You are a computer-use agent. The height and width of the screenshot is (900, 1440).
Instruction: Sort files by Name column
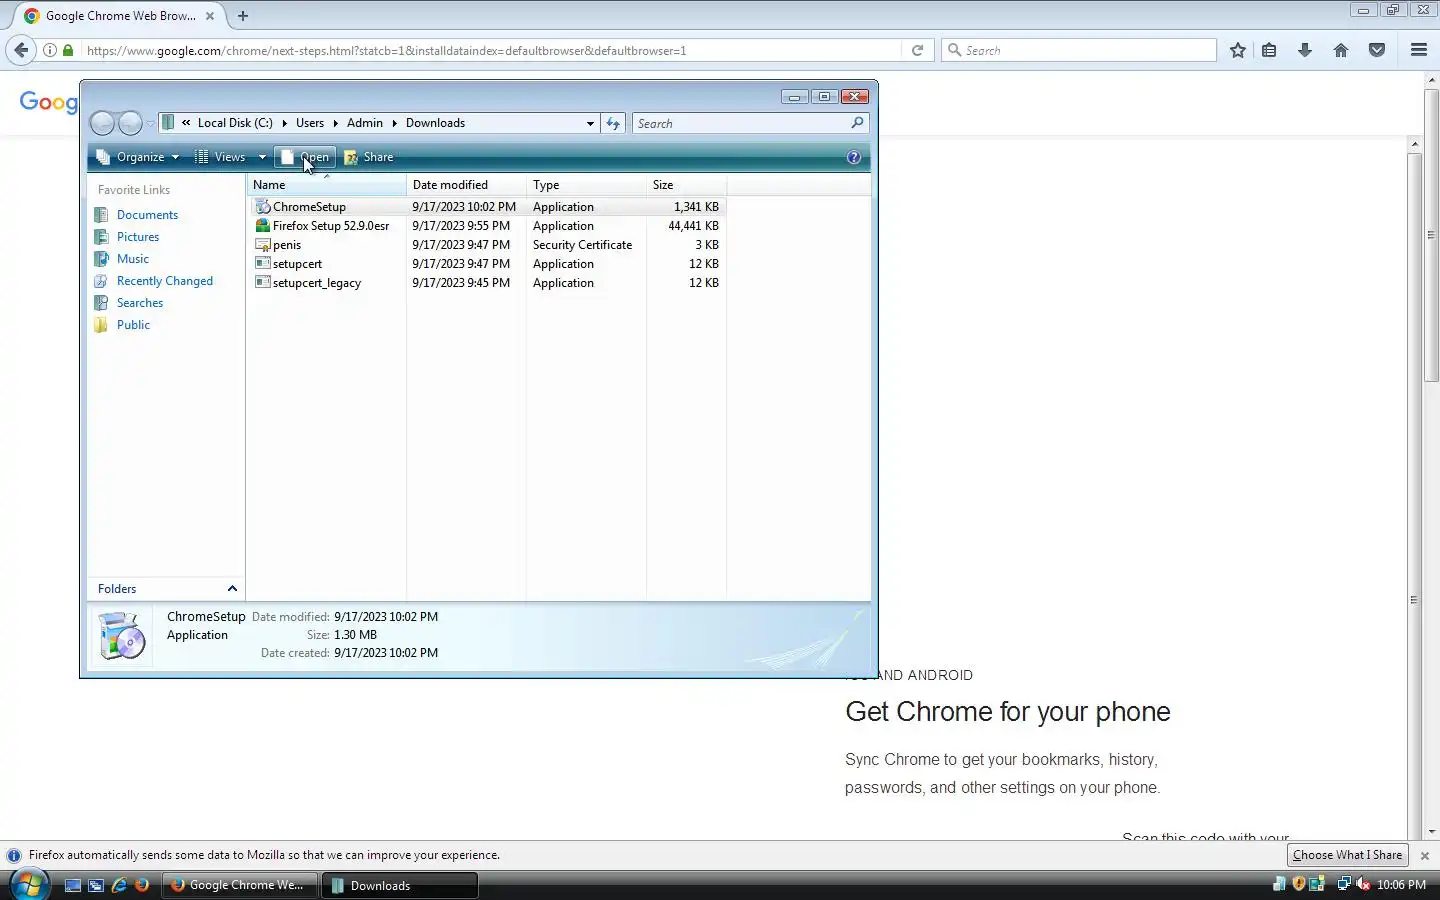click(326, 185)
